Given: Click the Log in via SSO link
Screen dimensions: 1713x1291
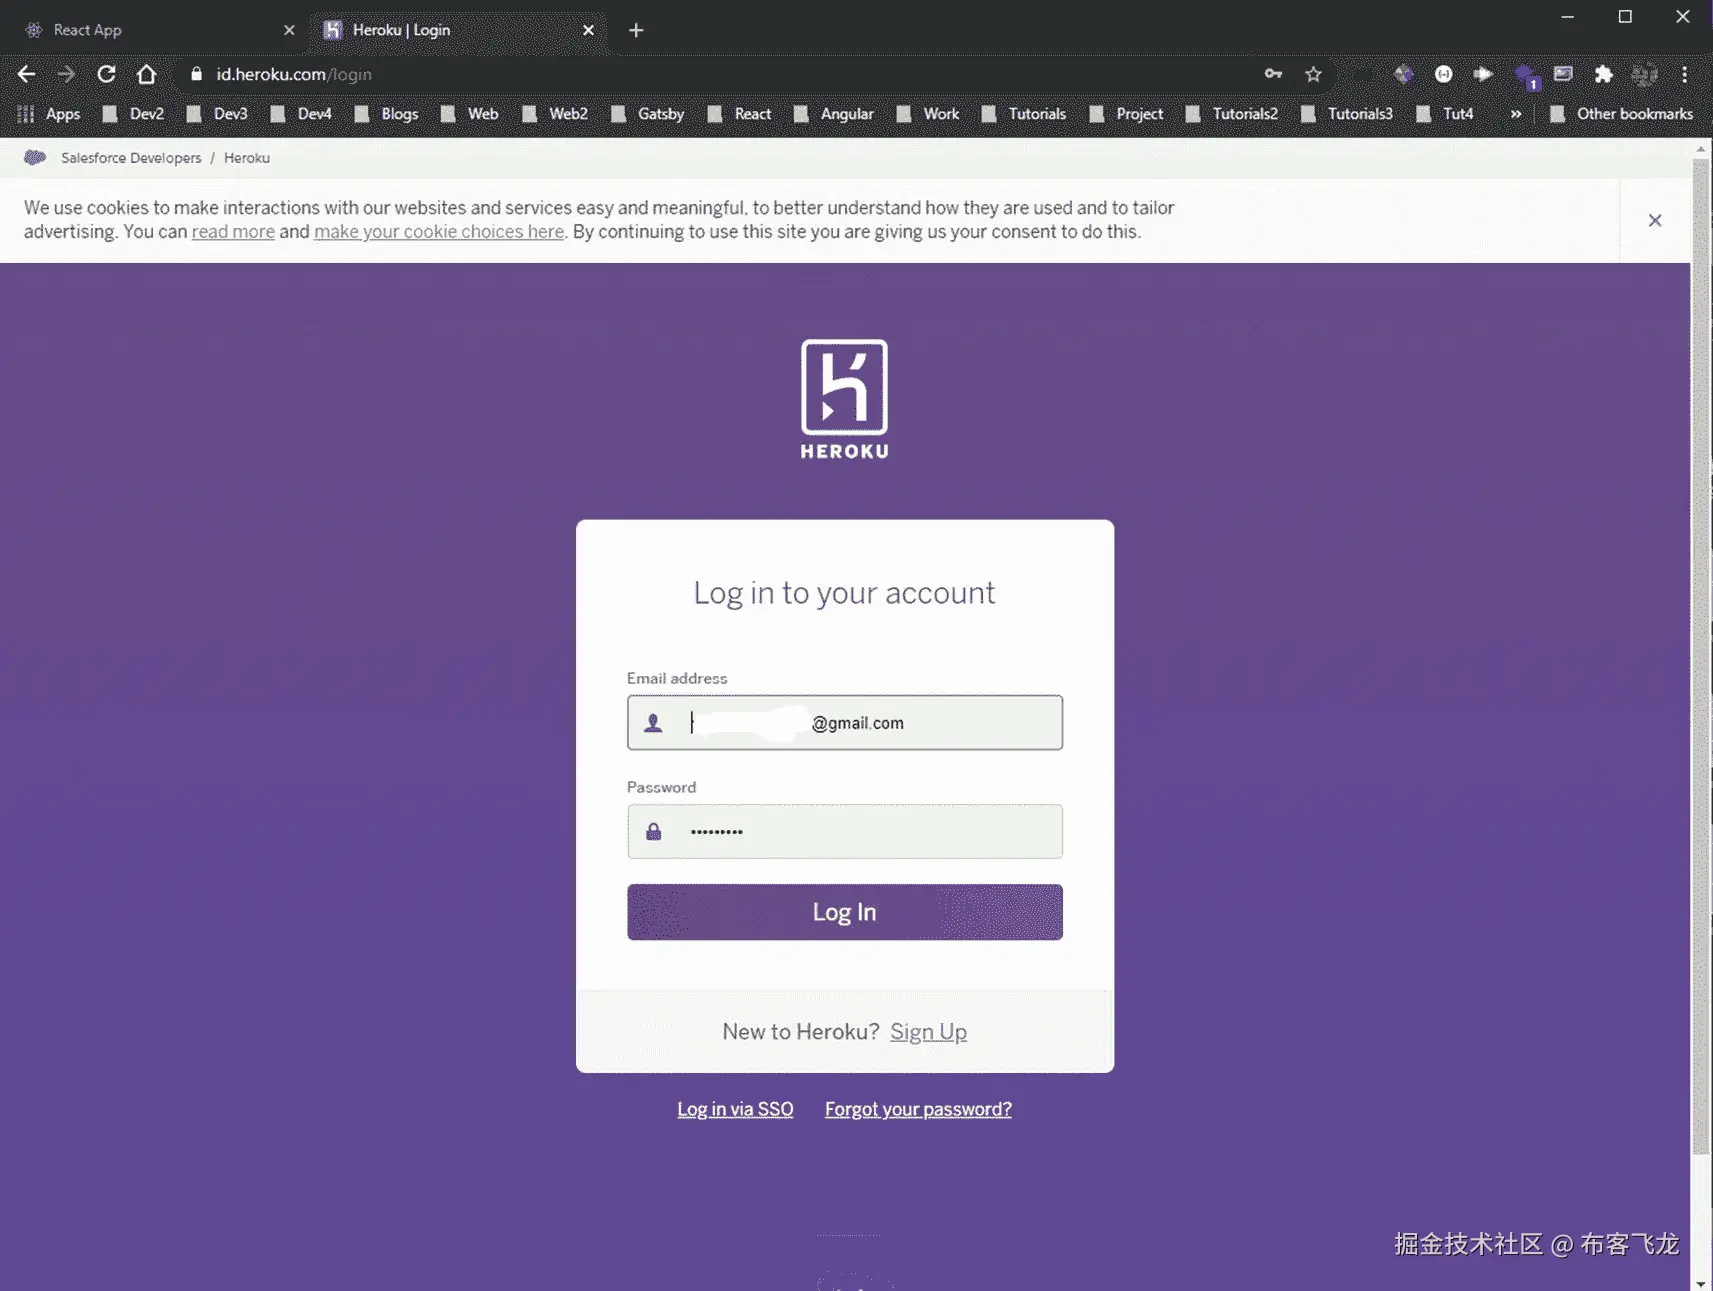Looking at the screenshot, I should coord(735,1109).
